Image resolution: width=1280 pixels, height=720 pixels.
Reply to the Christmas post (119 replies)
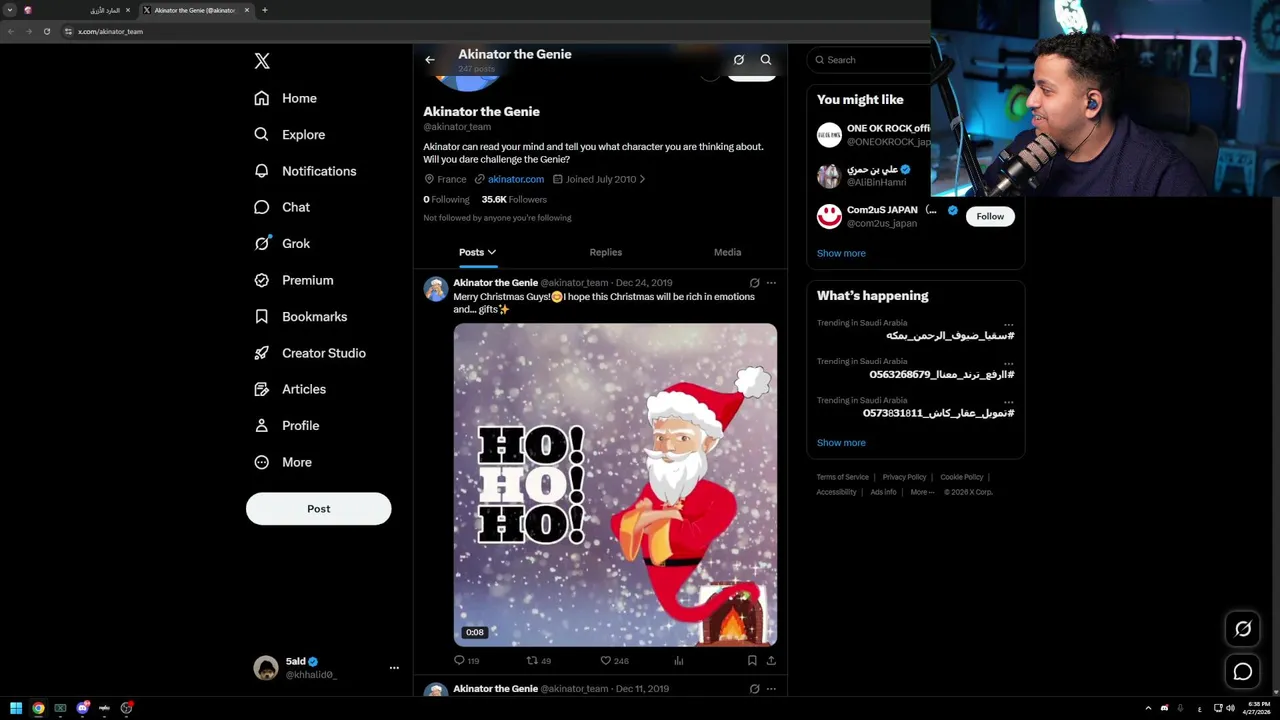467,661
